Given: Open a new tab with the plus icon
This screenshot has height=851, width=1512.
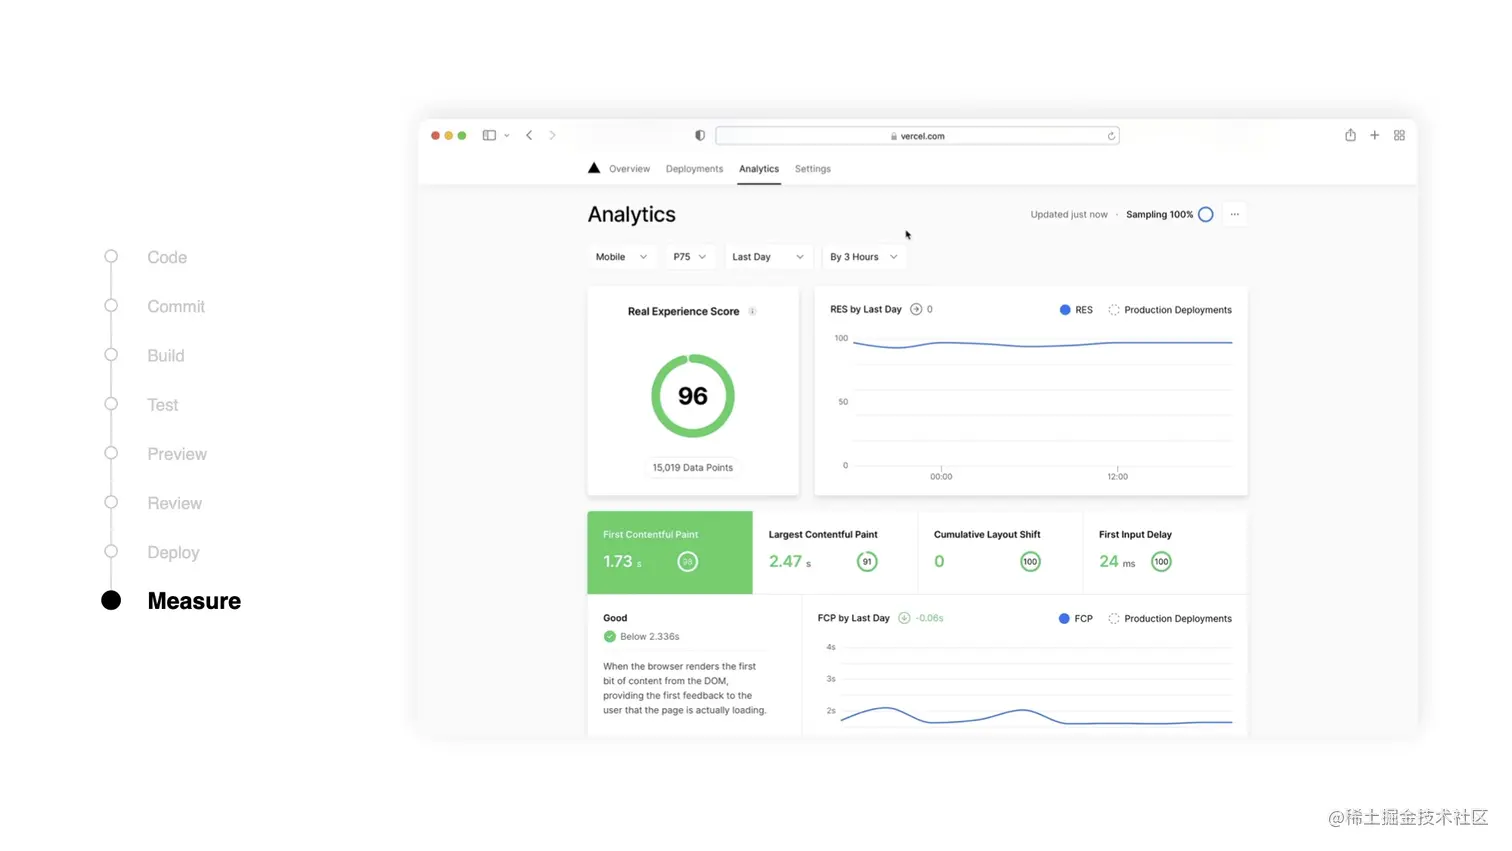Looking at the screenshot, I should tap(1375, 135).
